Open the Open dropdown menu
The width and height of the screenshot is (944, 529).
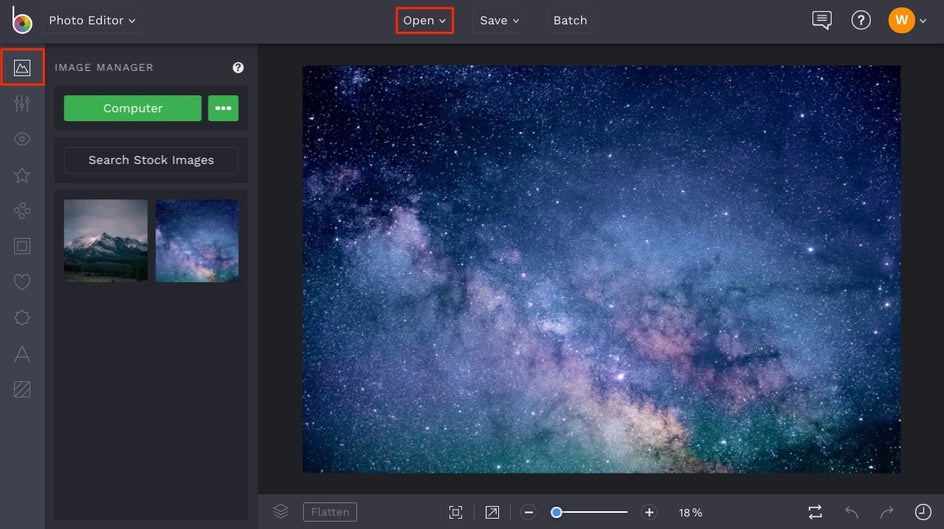click(424, 20)
